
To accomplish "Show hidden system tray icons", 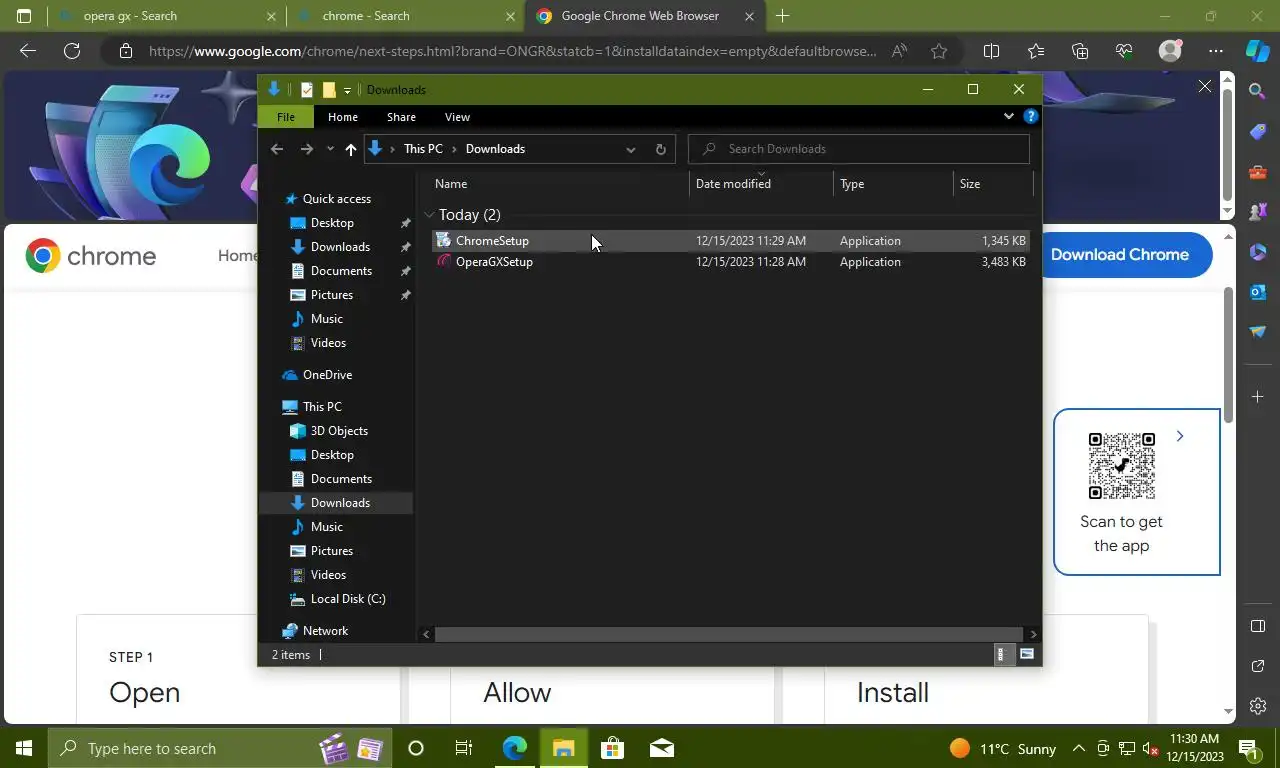I will point(1078,748).
